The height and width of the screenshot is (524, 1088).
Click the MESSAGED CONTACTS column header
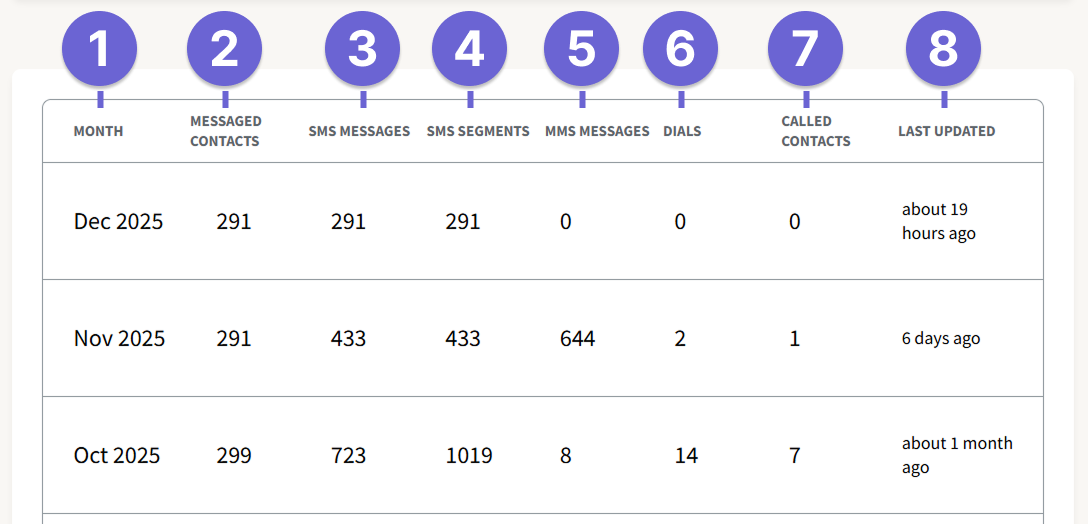[226, 131]
